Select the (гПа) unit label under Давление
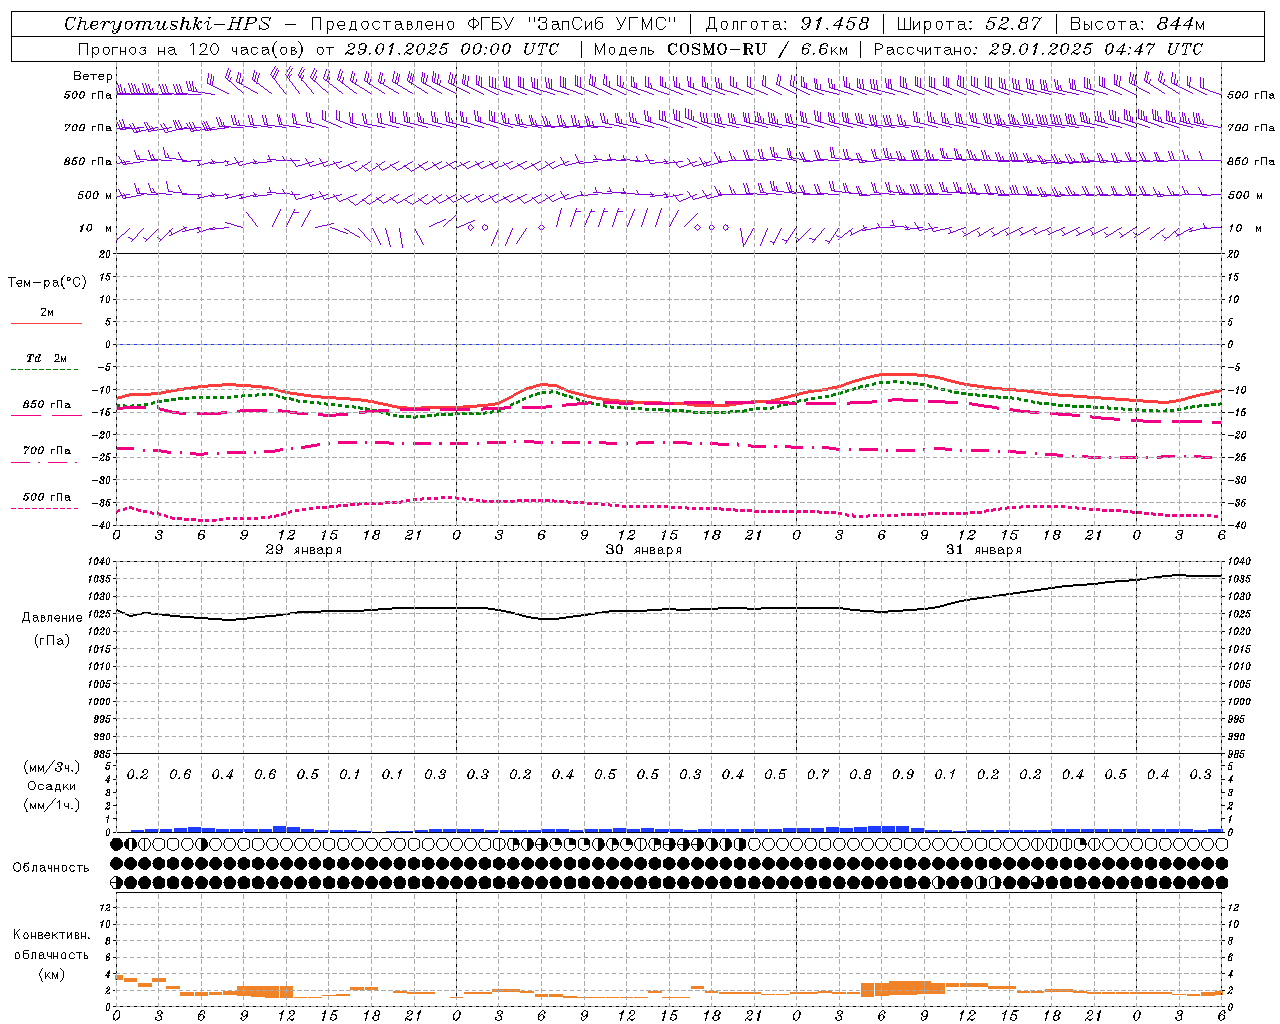Screen dimensions: 1280x1024 coord(52,640)
